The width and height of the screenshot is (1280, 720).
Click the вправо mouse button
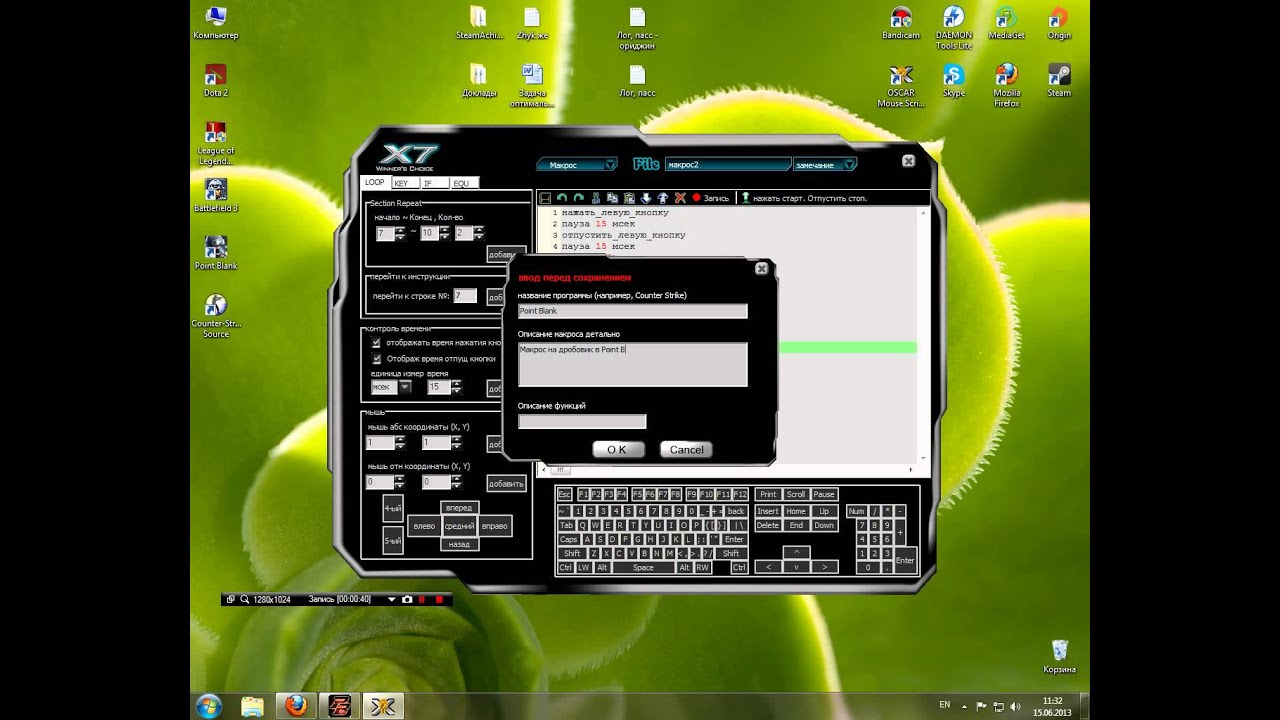(x=495, y=526)
